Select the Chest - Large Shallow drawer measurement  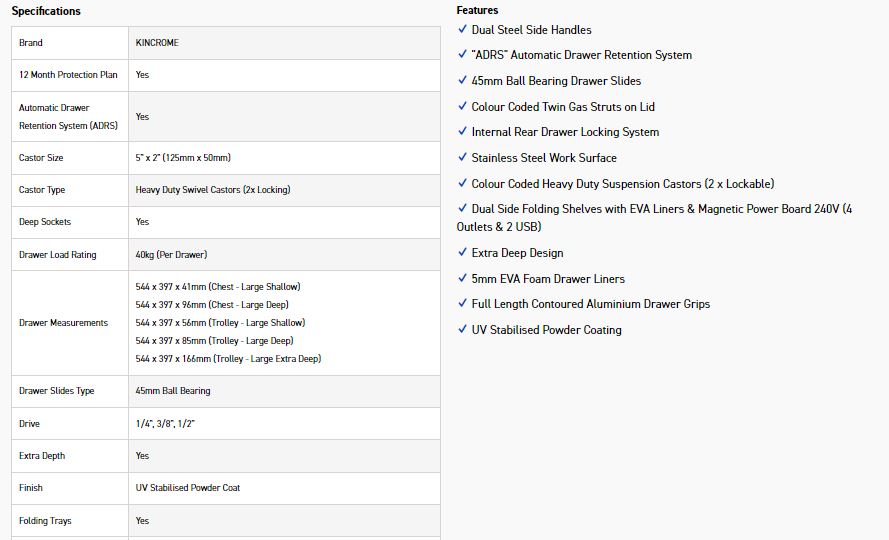(x=217, y=287)
